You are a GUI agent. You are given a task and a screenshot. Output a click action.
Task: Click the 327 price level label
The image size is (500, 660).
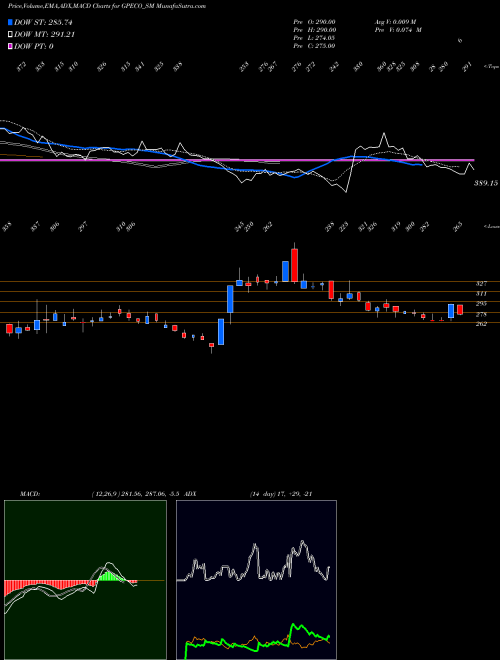pos(481,284)
